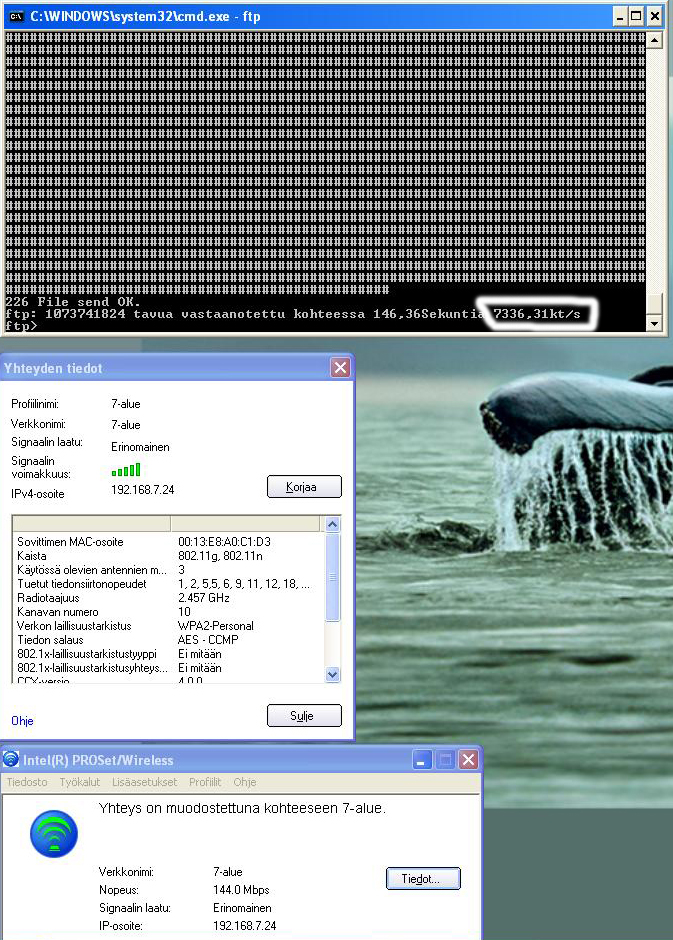Click the Intel PROSet/Wireless title bar icon

[11, 760]
